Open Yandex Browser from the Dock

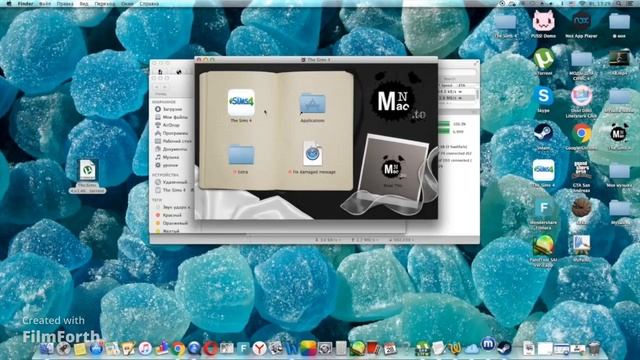(x=259, y=349)
